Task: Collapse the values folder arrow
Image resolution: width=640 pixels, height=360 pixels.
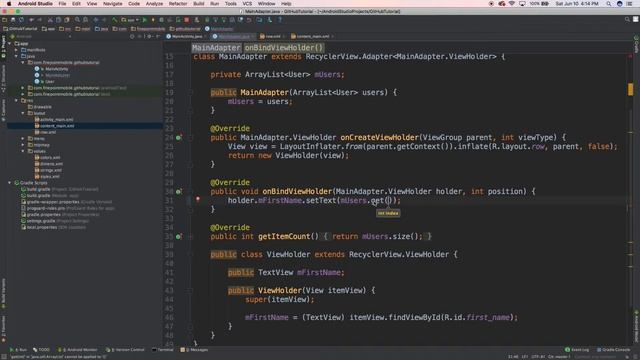Action: coord(23,151)
